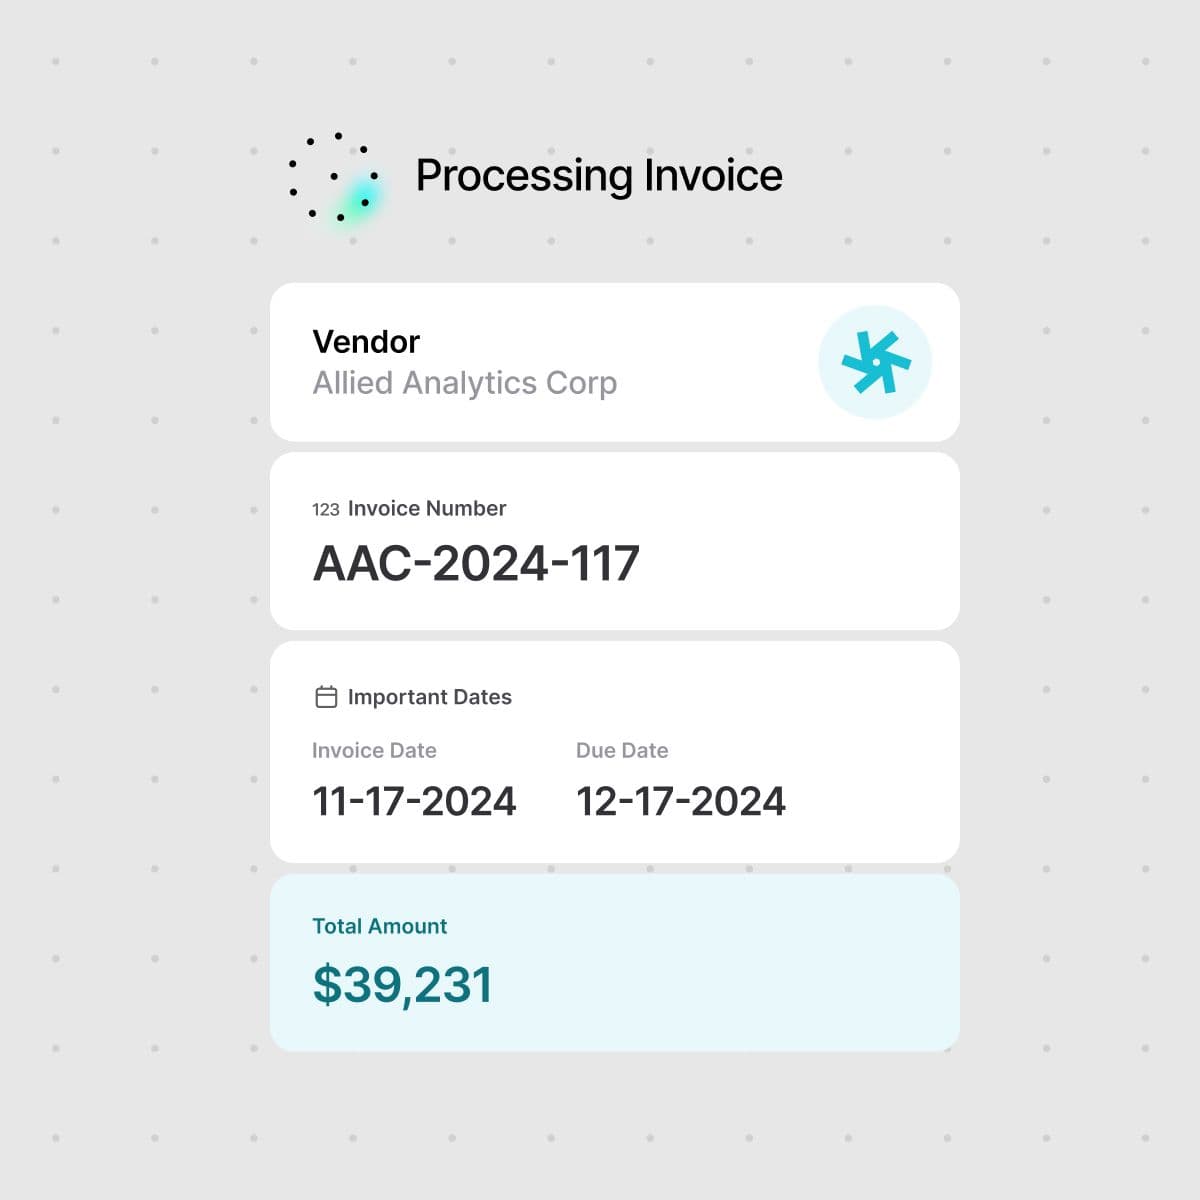The image size is (1200, 1200).
Task: Click the Due Date label
Action: click(622, 750)
